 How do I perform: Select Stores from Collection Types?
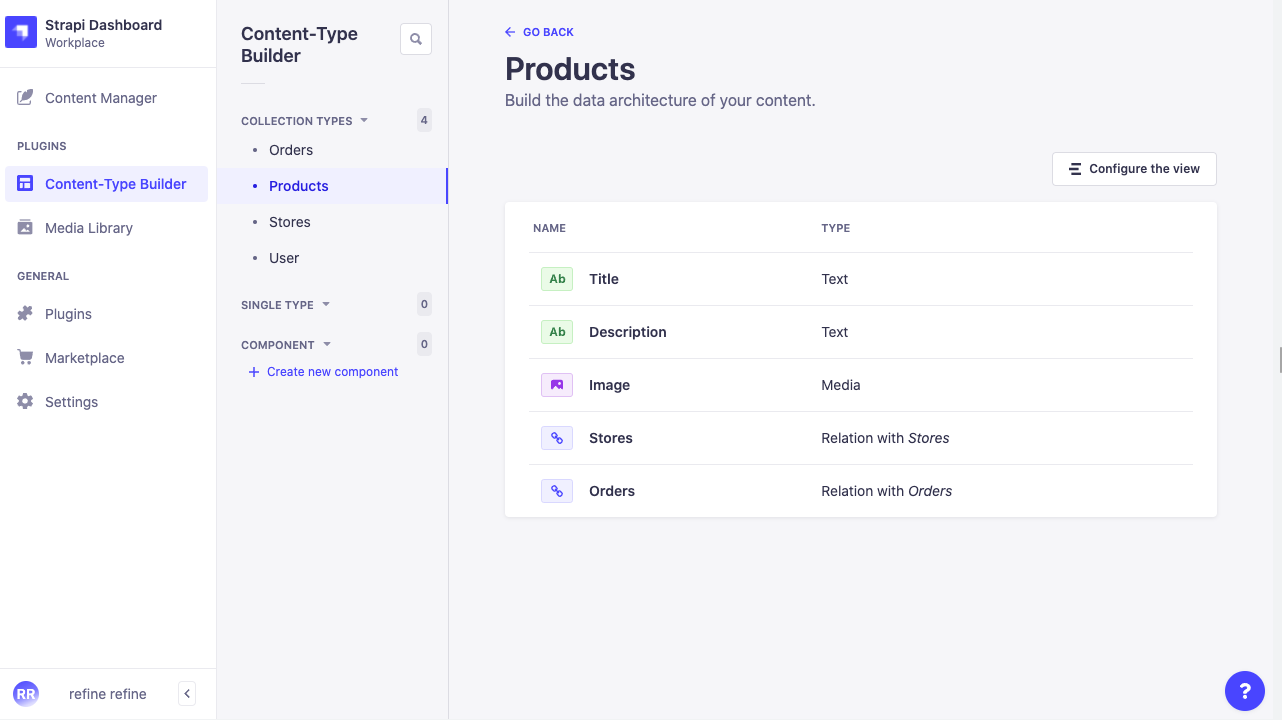(x=289, y=221)
